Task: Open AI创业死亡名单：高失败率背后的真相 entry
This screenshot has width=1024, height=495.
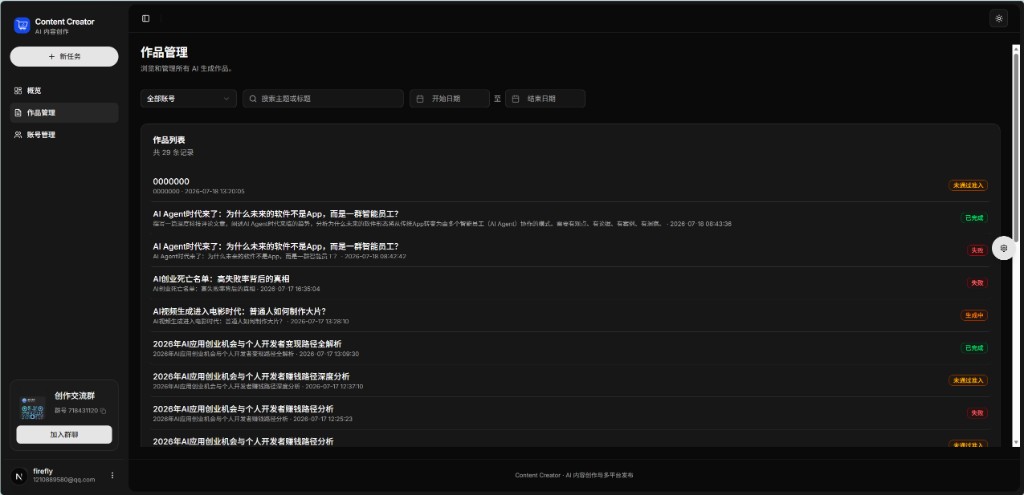Action: 570,283
